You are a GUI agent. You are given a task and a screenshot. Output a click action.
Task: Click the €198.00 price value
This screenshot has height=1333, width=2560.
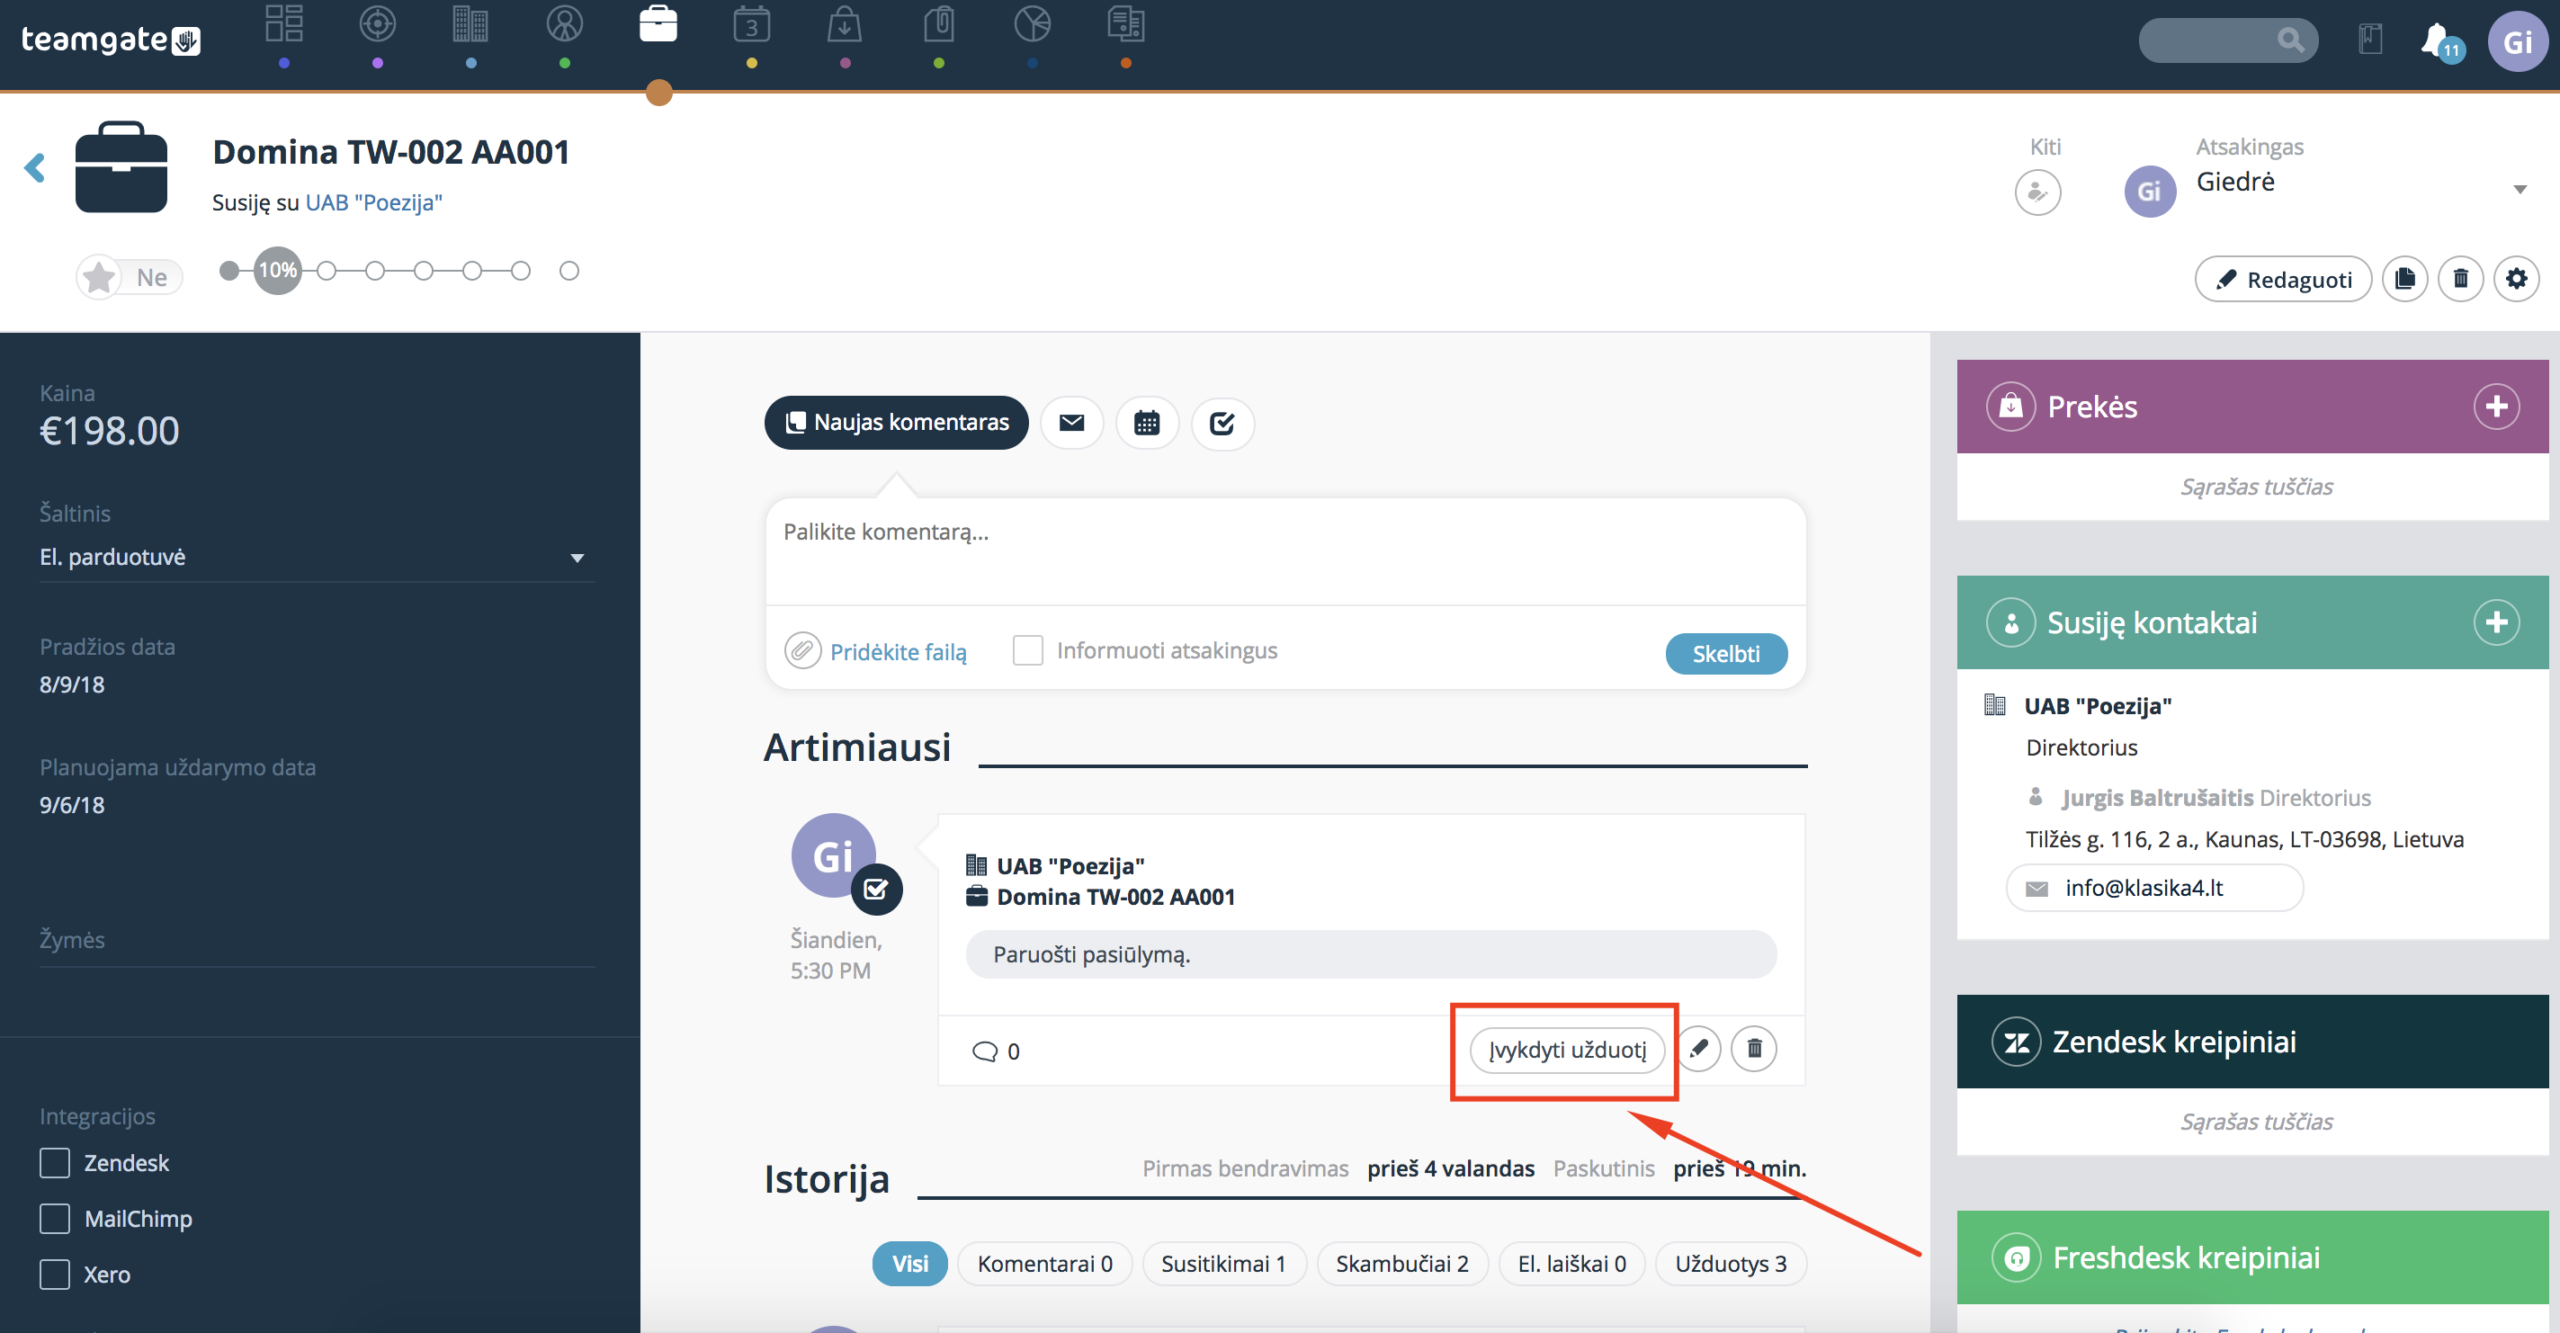point(109,431)
